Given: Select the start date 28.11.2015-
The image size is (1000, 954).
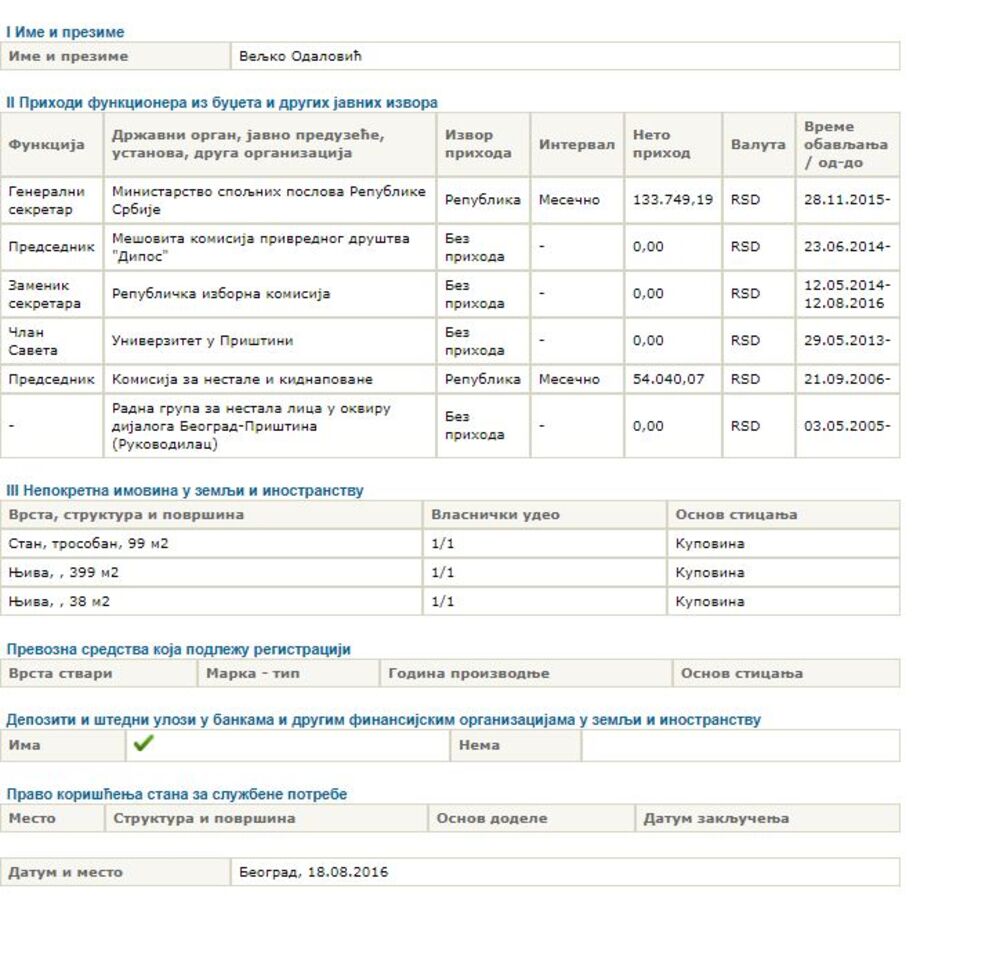Looking at the screenshot, I should point(846,200).
